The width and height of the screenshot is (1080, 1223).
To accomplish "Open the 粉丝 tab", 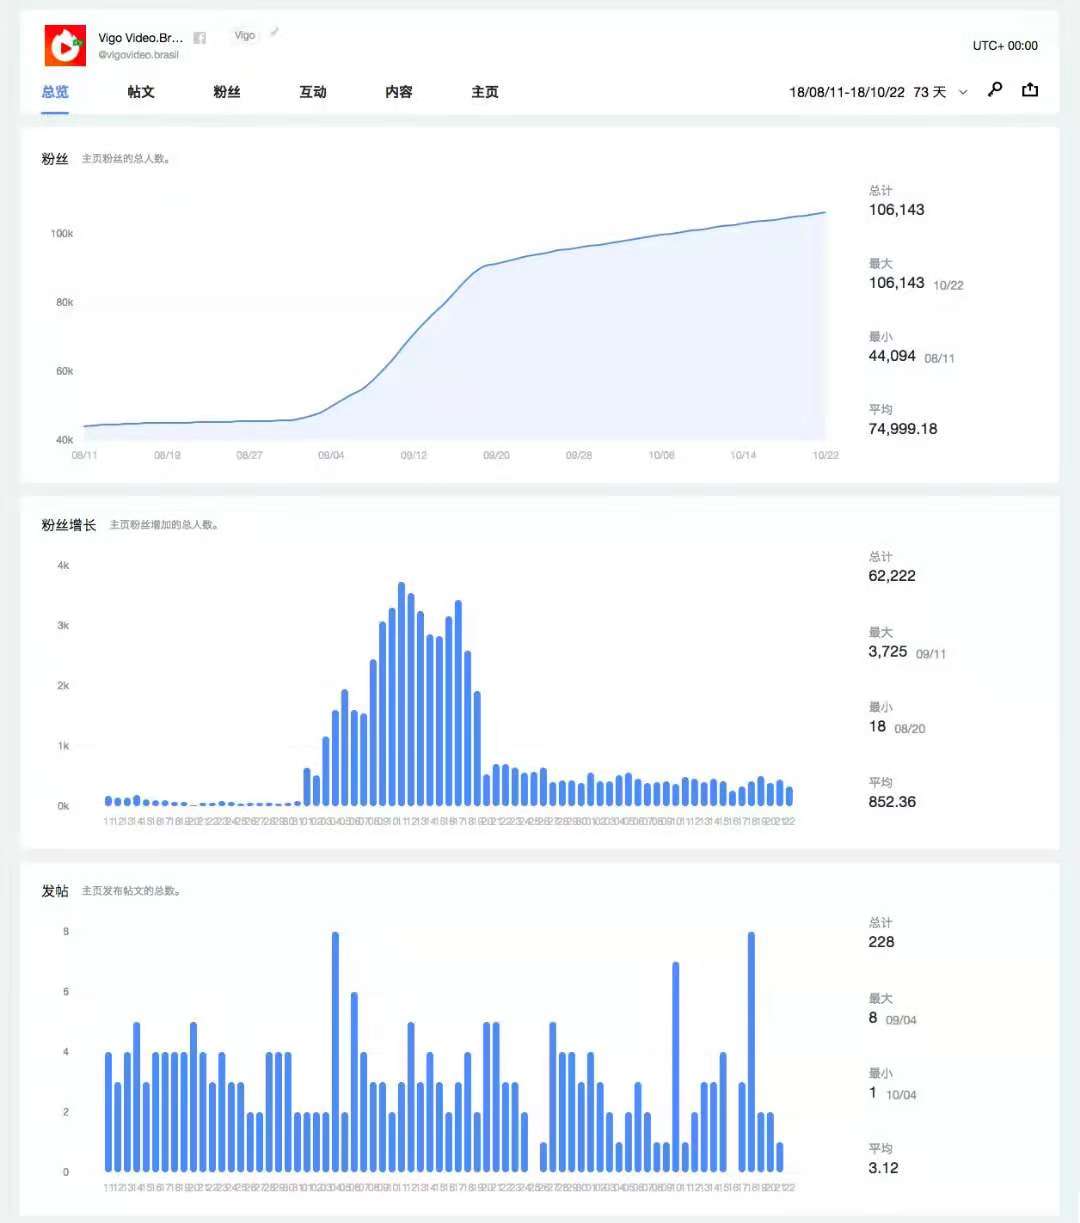I will 227,92.
